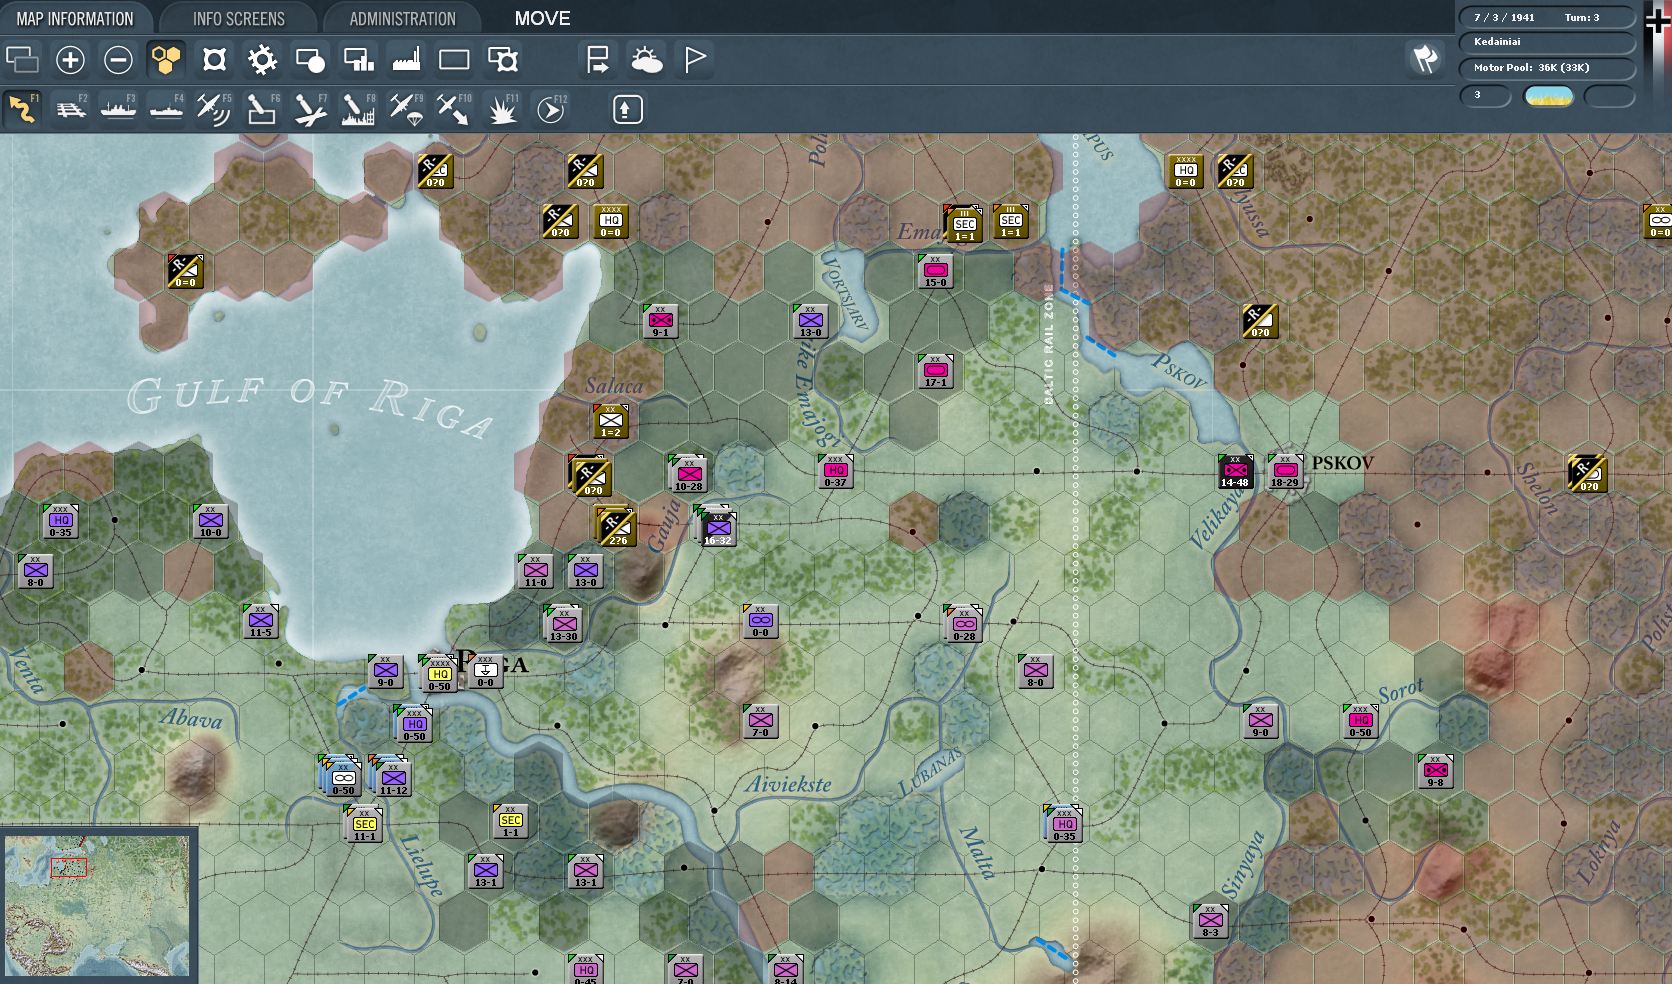This screenshot has height=984, width=1672.
Task: Select the HQ 0-37 unit counter
Action: 836,471
